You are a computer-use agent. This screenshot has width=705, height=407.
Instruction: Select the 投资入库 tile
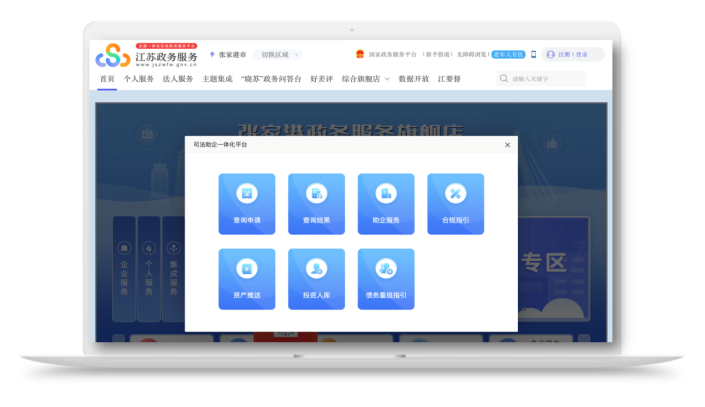pyautogui.click(x=316, y=279)
